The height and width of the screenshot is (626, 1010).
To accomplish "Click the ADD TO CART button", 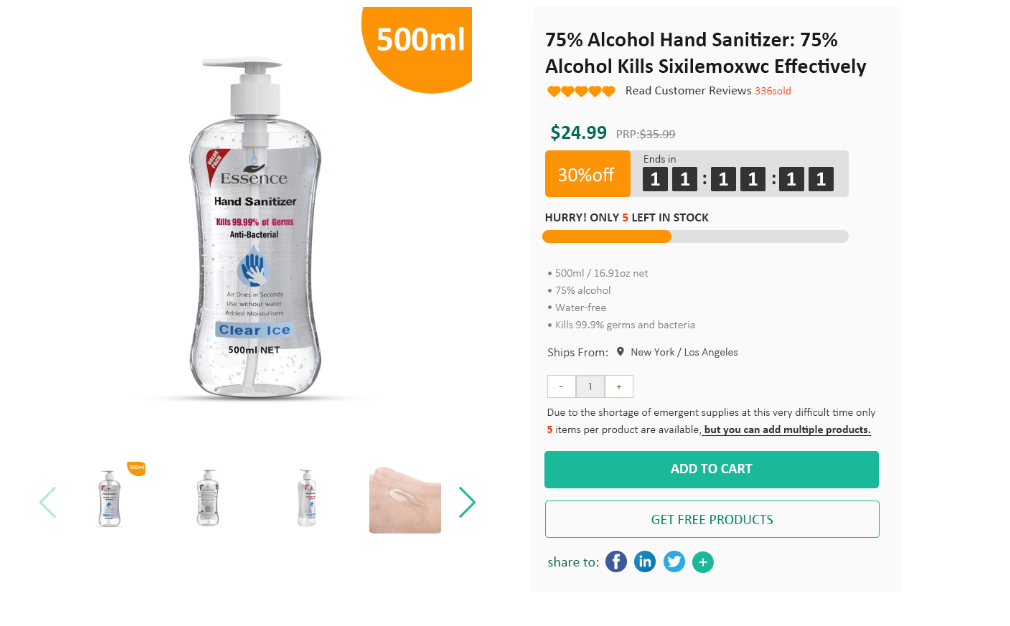I will (x=711, y=469).
